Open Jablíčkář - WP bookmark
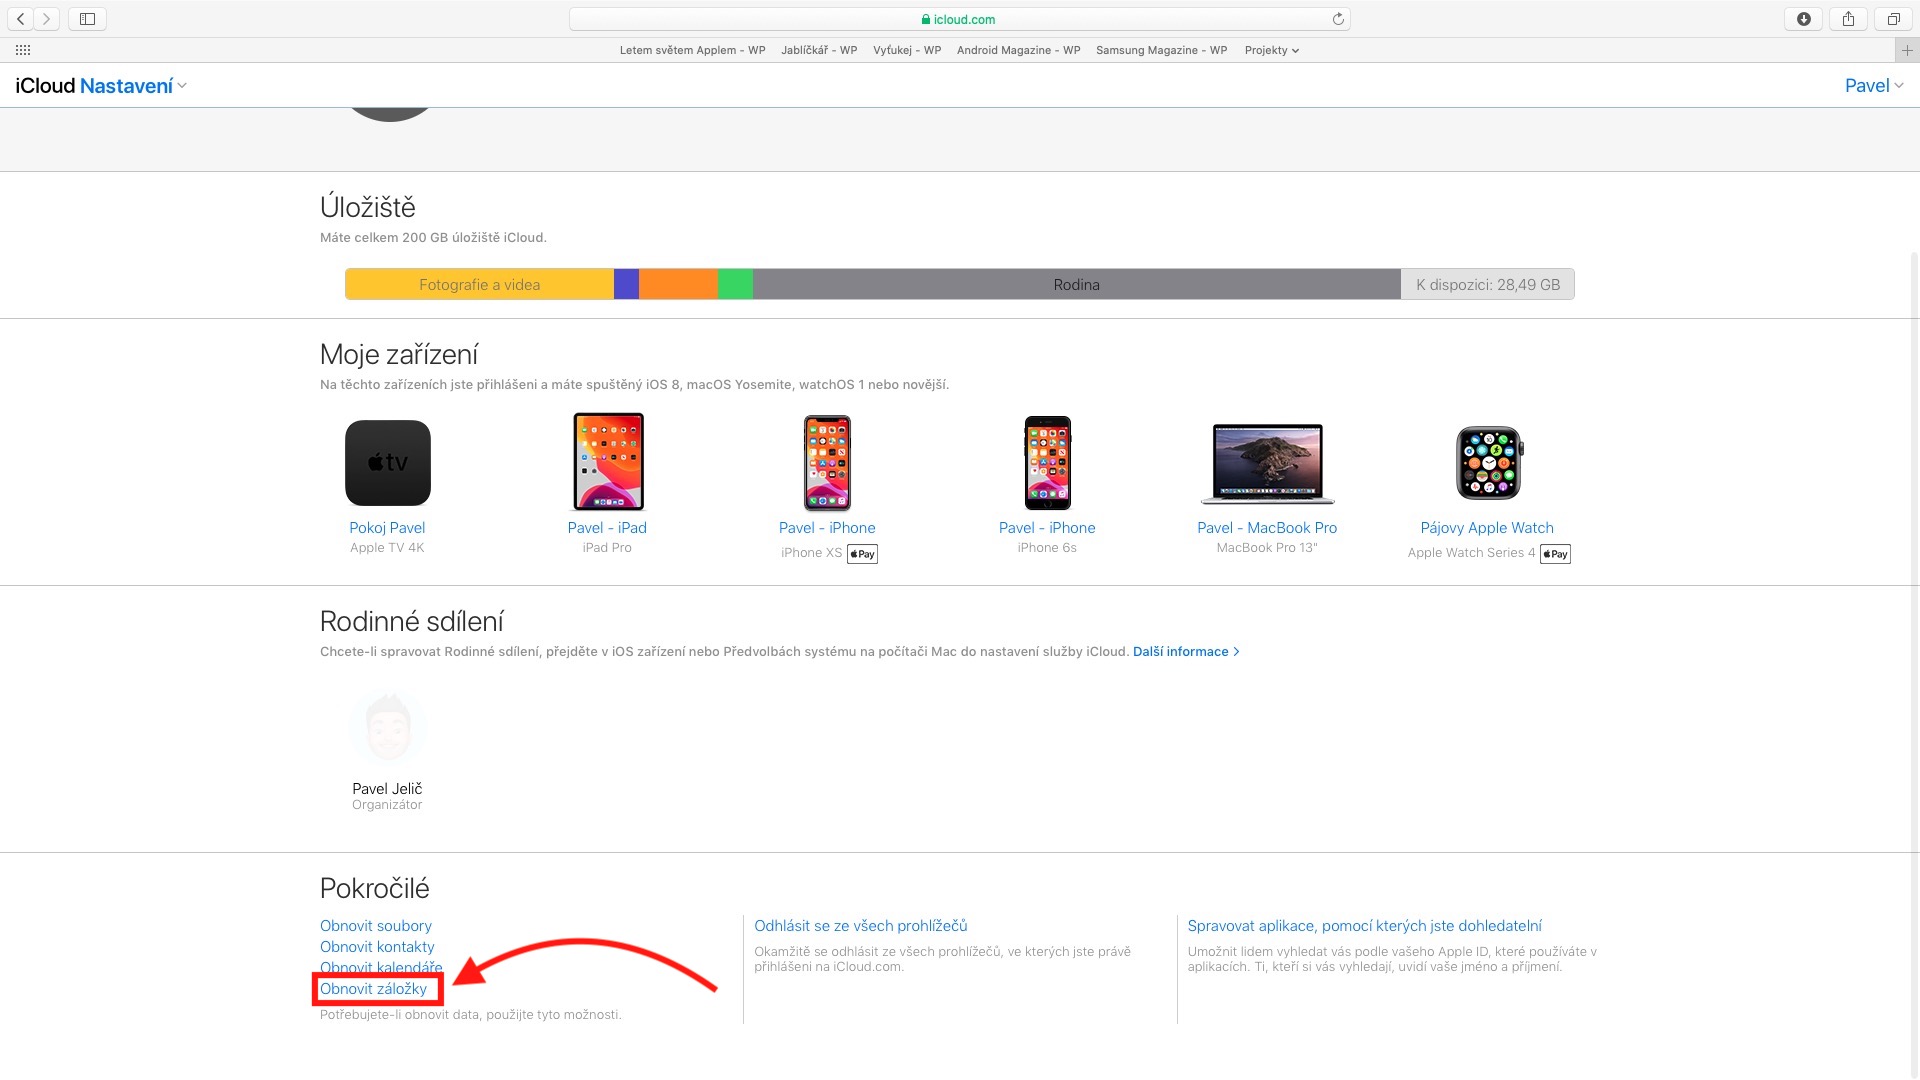 (819, 50)
